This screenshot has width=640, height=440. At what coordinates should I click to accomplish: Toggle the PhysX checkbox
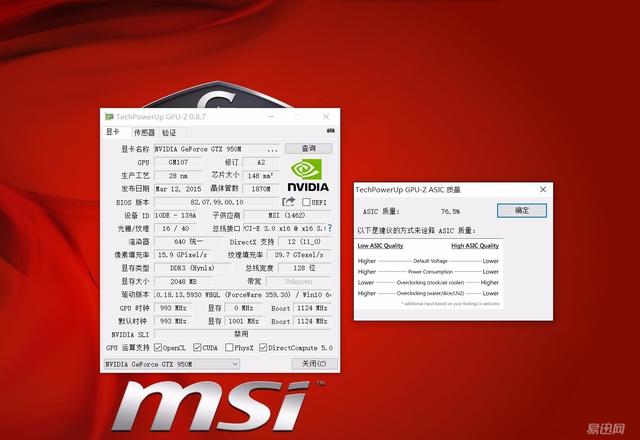pyautogui.click(x=230, y=348)
